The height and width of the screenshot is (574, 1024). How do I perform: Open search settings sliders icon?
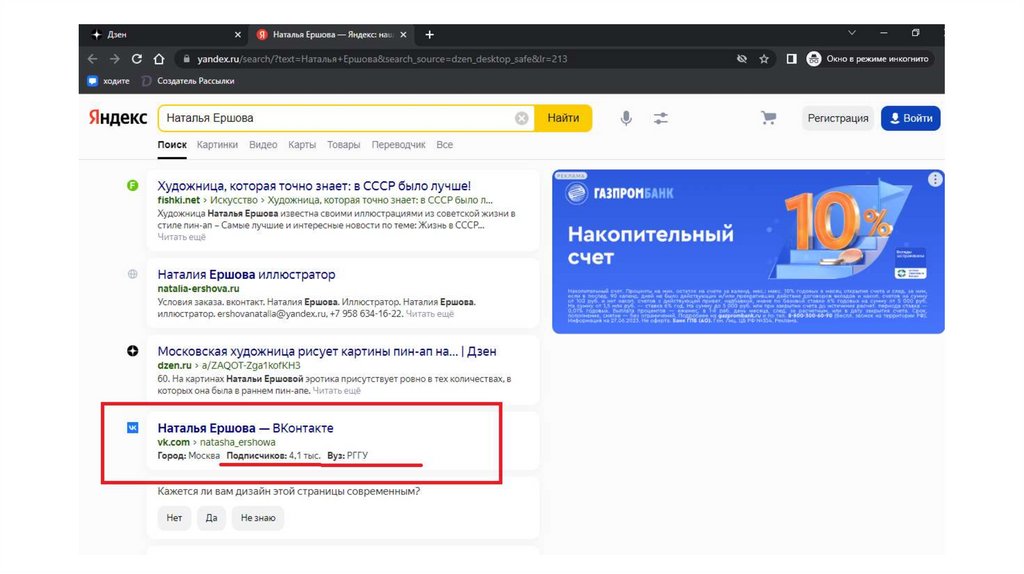(x=661, y=118)
